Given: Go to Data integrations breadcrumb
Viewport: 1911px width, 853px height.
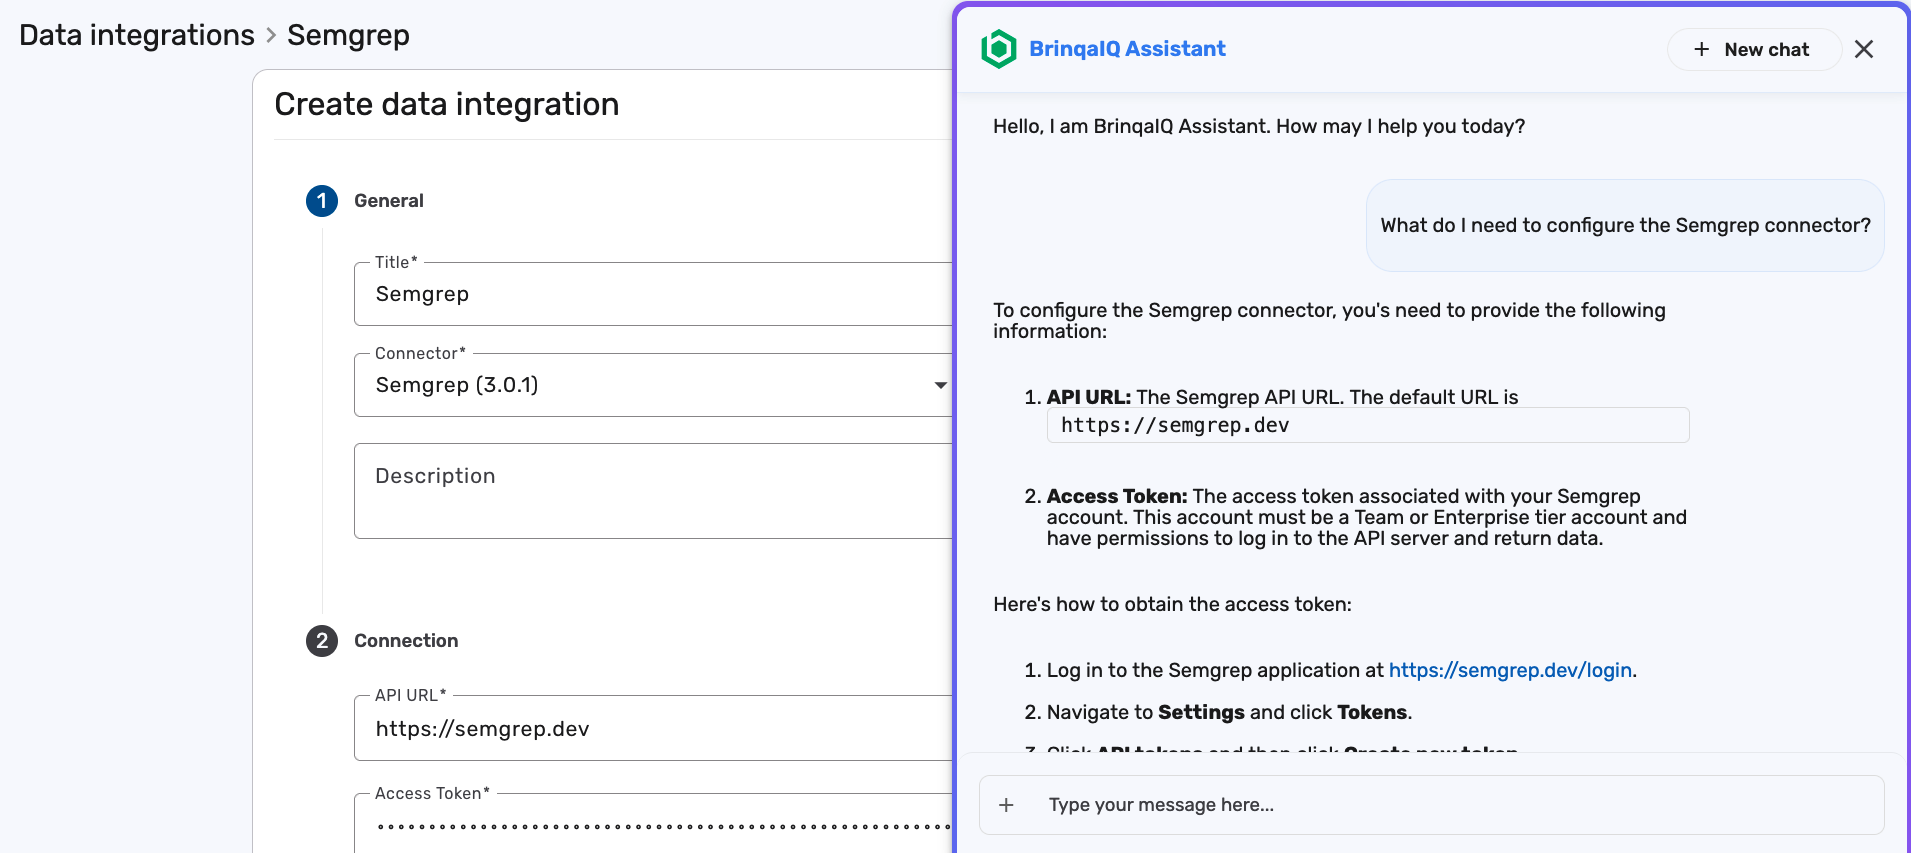Looking at the screenshot, I should point(137,35).
